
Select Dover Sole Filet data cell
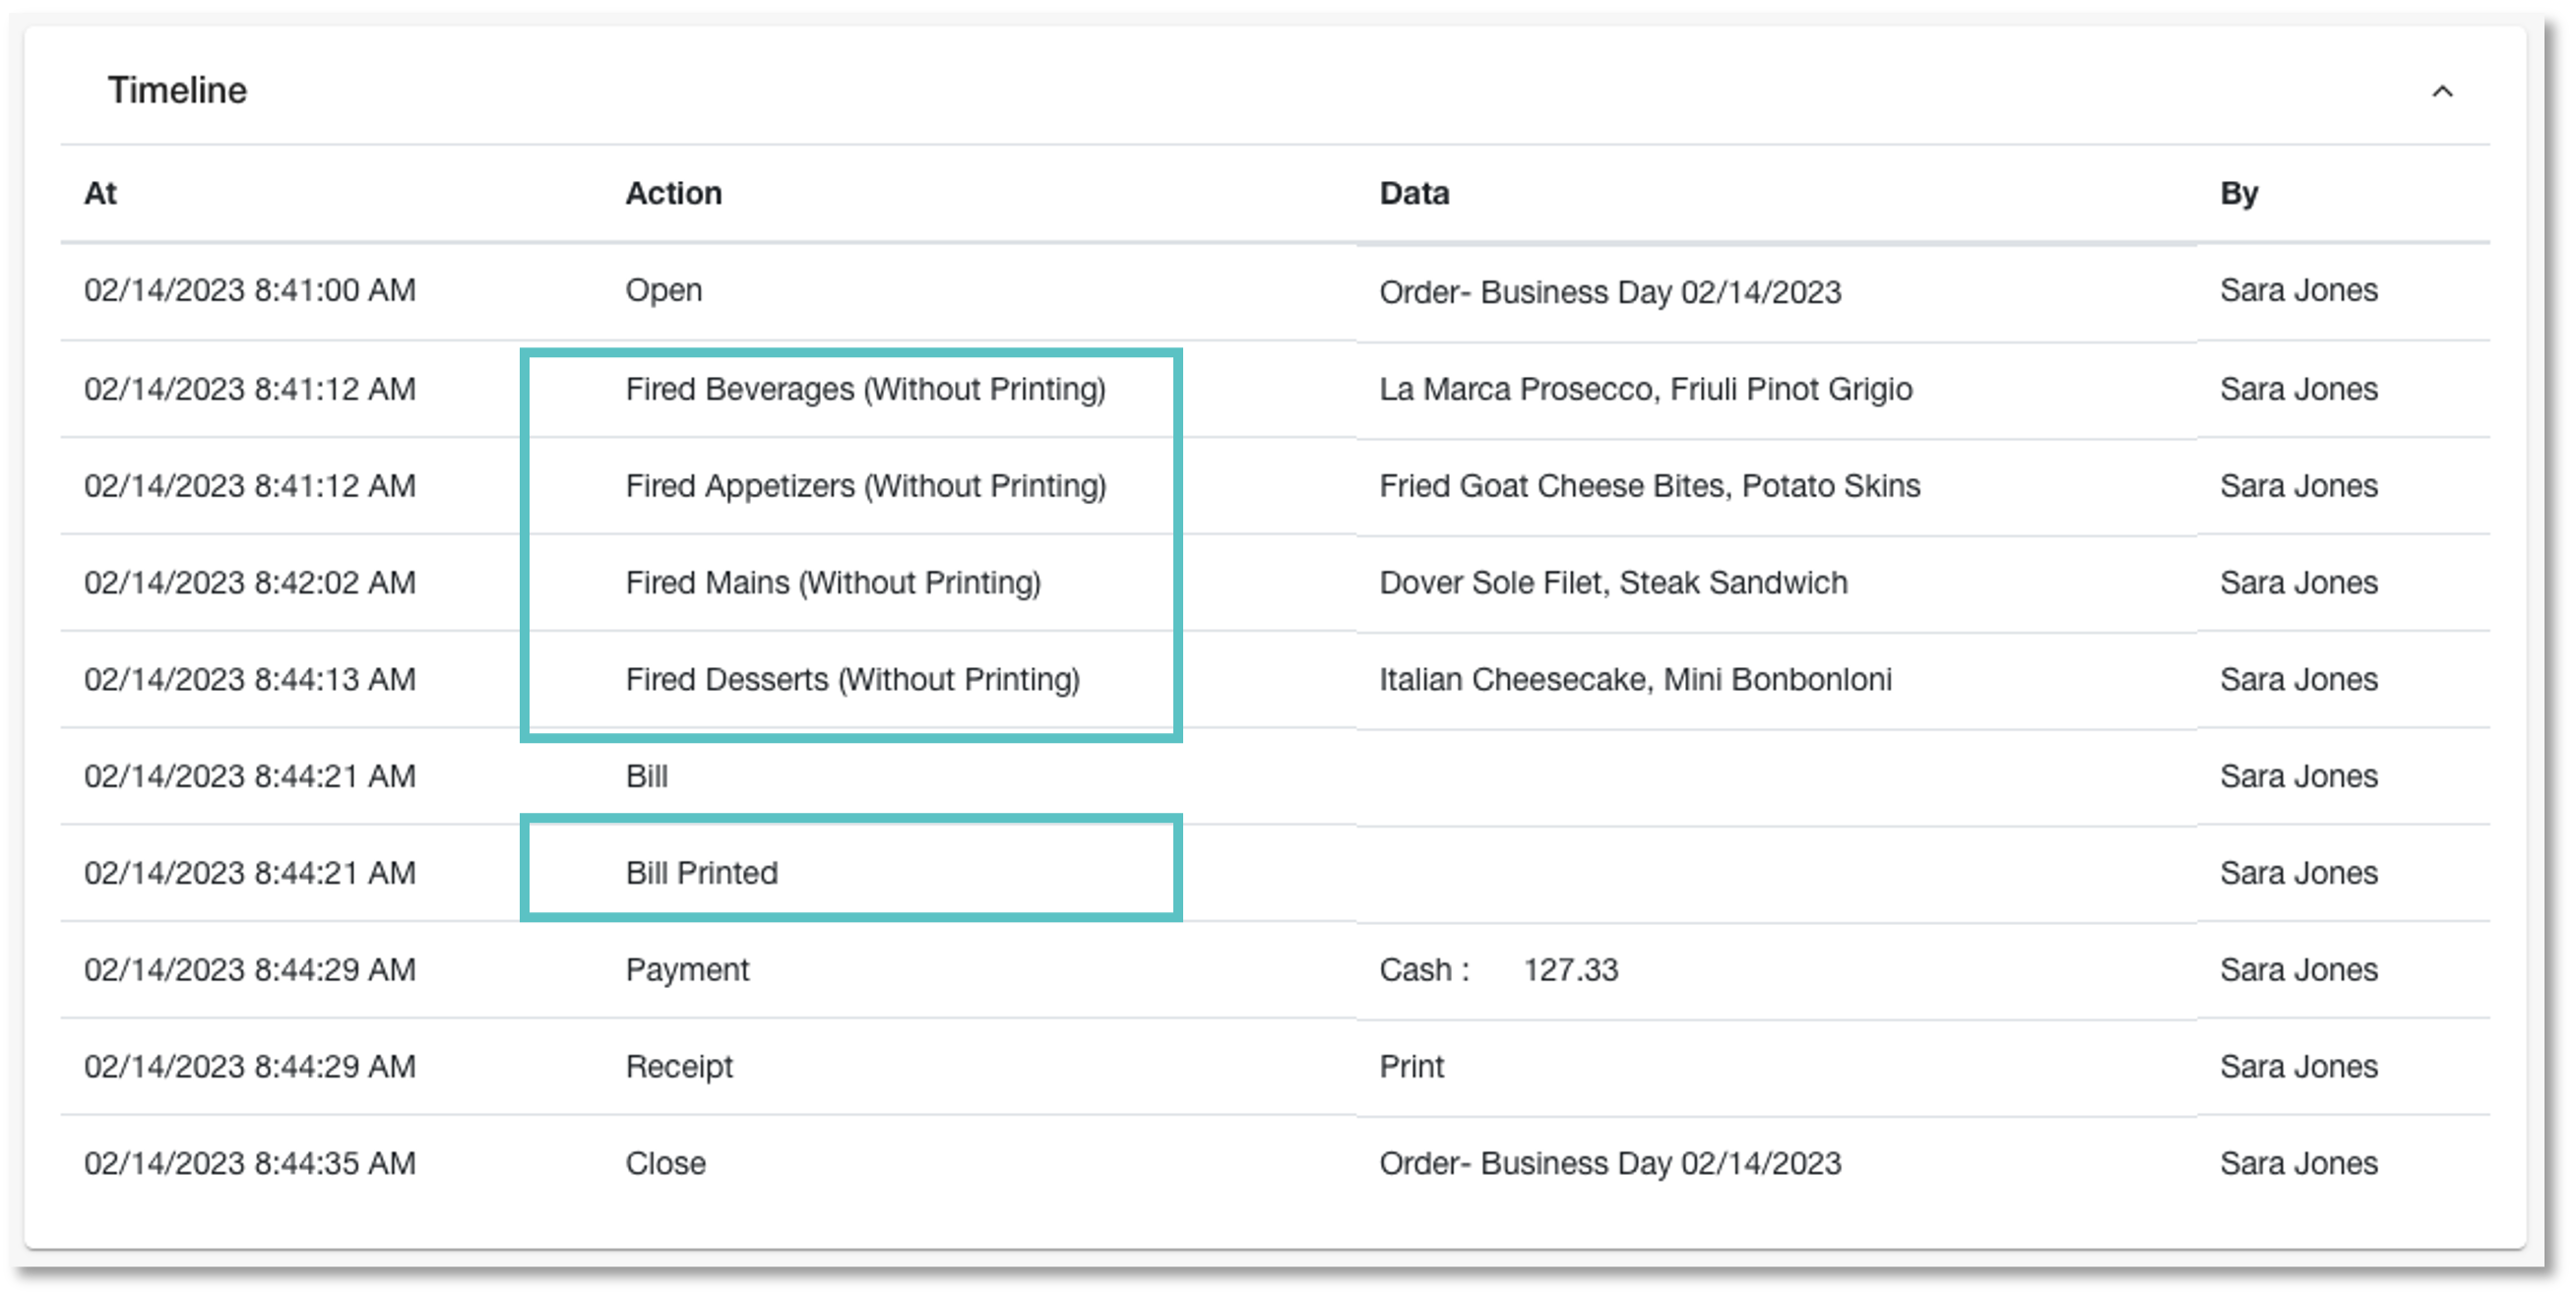click(x=1613, y=583)
